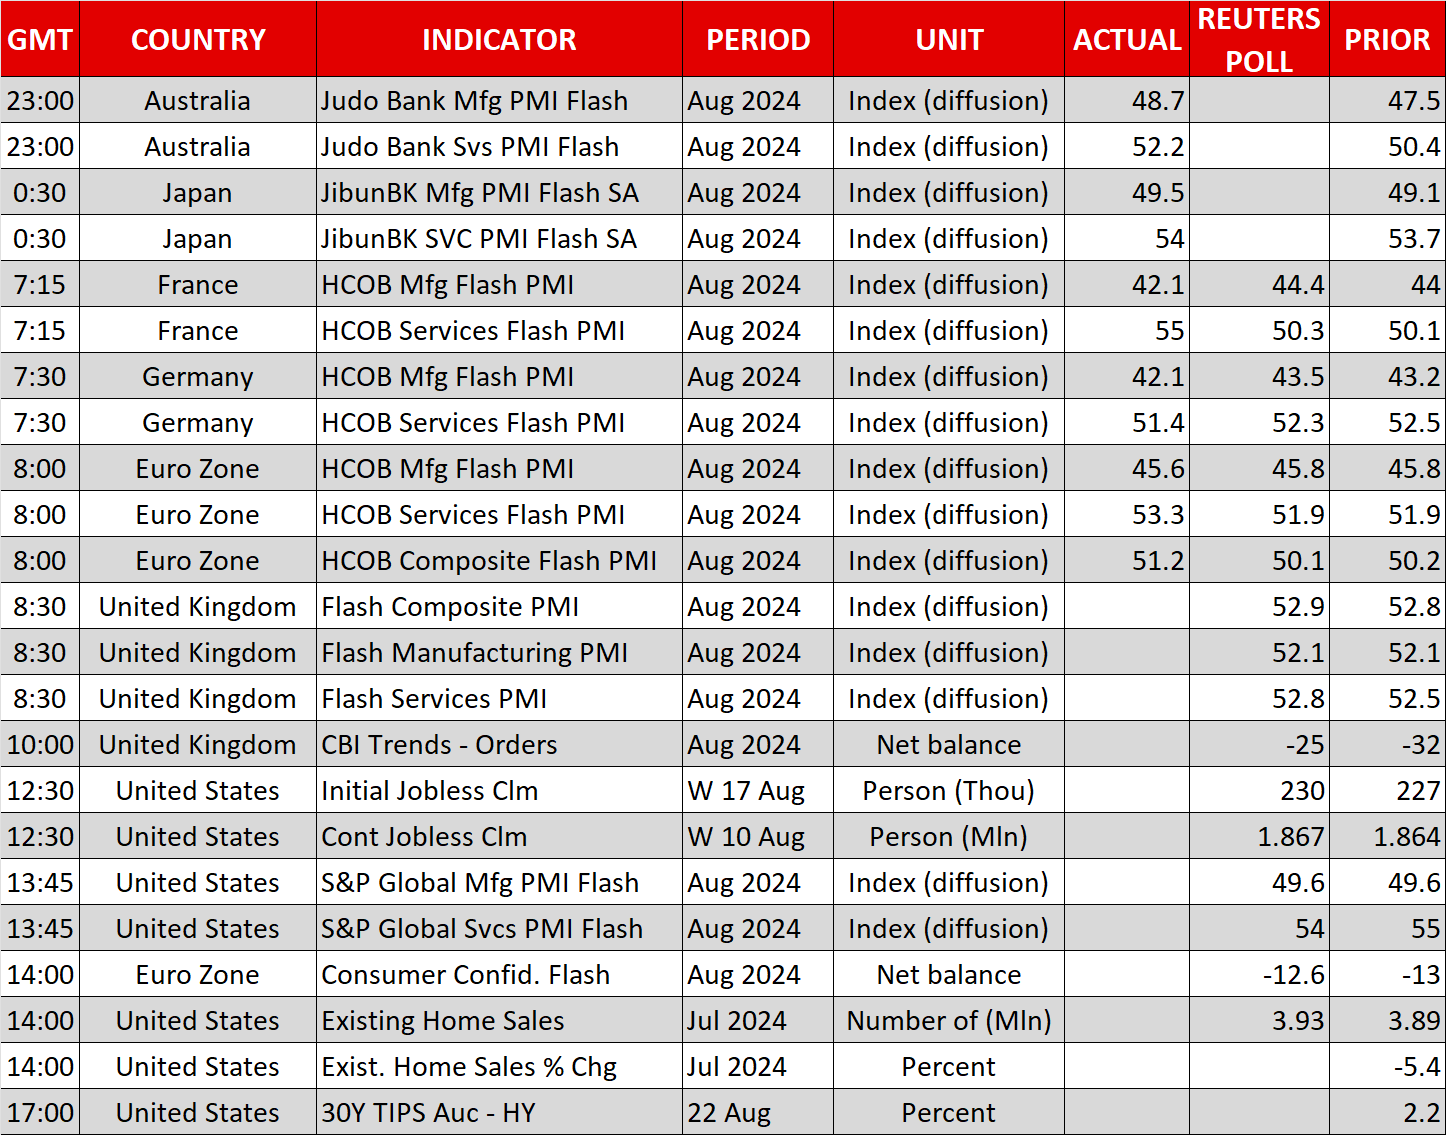
Task: Select the Flash Services PMI cell
Action: coord(499,698)
